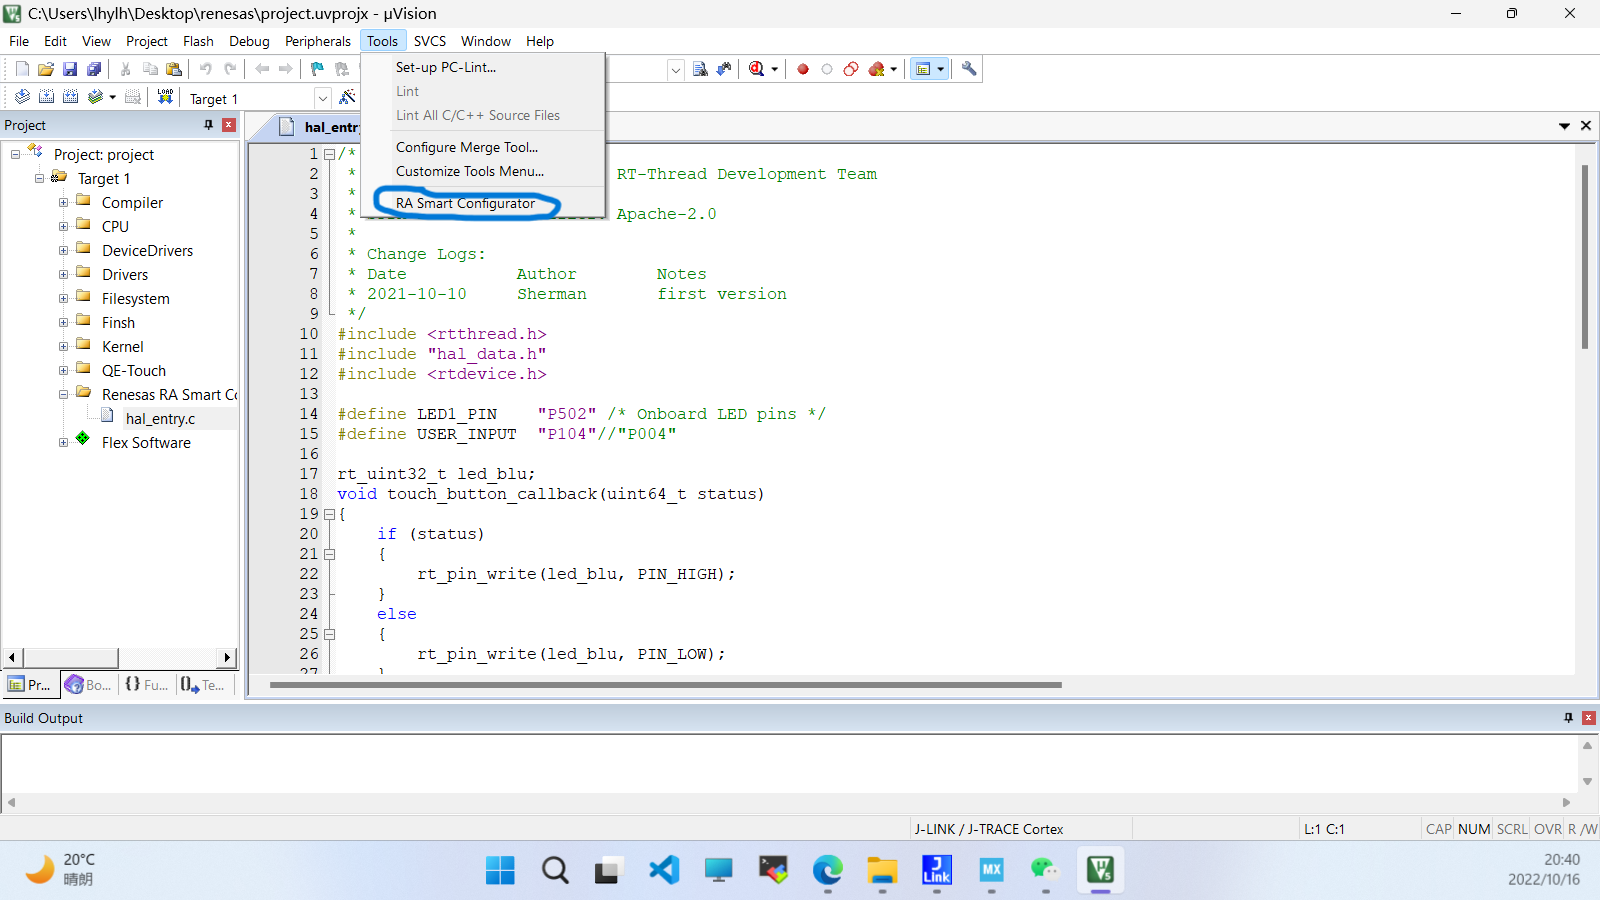The image size is (1600, 900).
Task: Choose Customize Tools Menu entry
Action: [470, 171]
